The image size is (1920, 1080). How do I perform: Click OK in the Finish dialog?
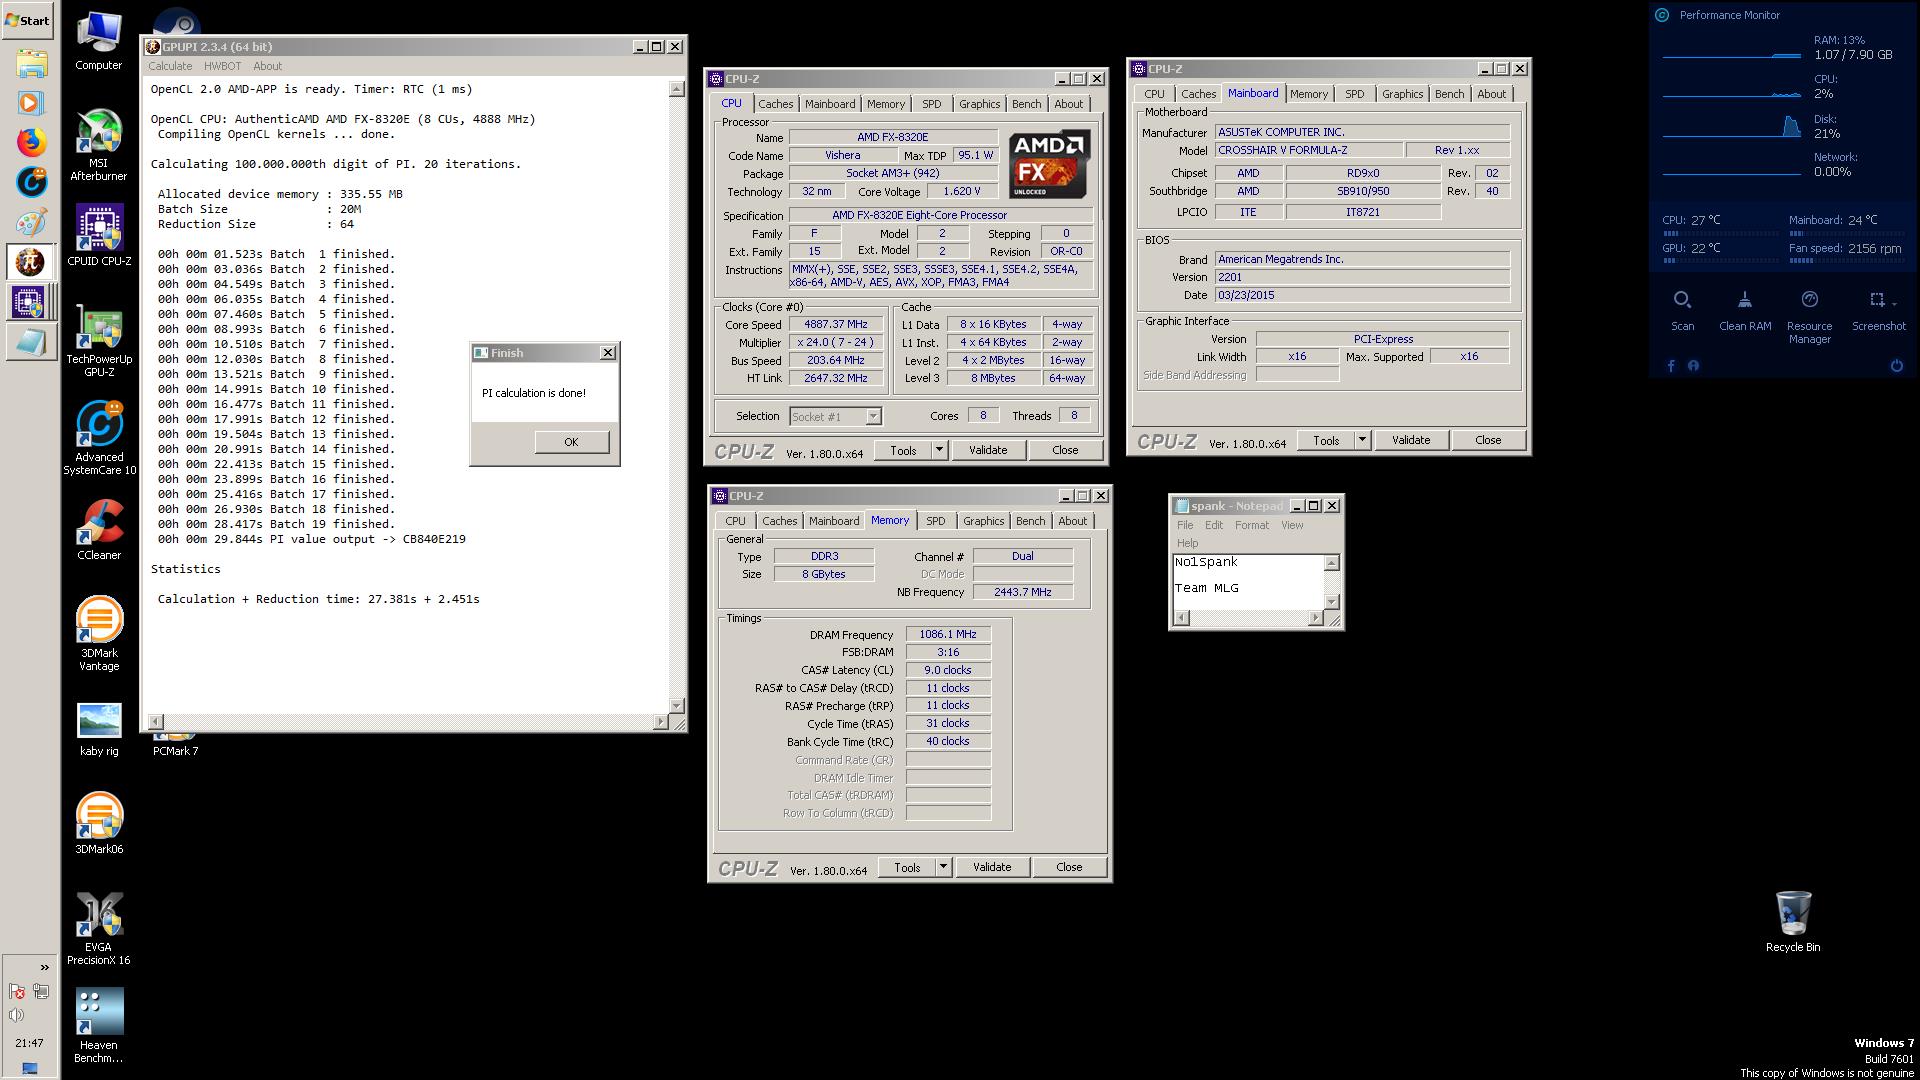coord(571,442)
